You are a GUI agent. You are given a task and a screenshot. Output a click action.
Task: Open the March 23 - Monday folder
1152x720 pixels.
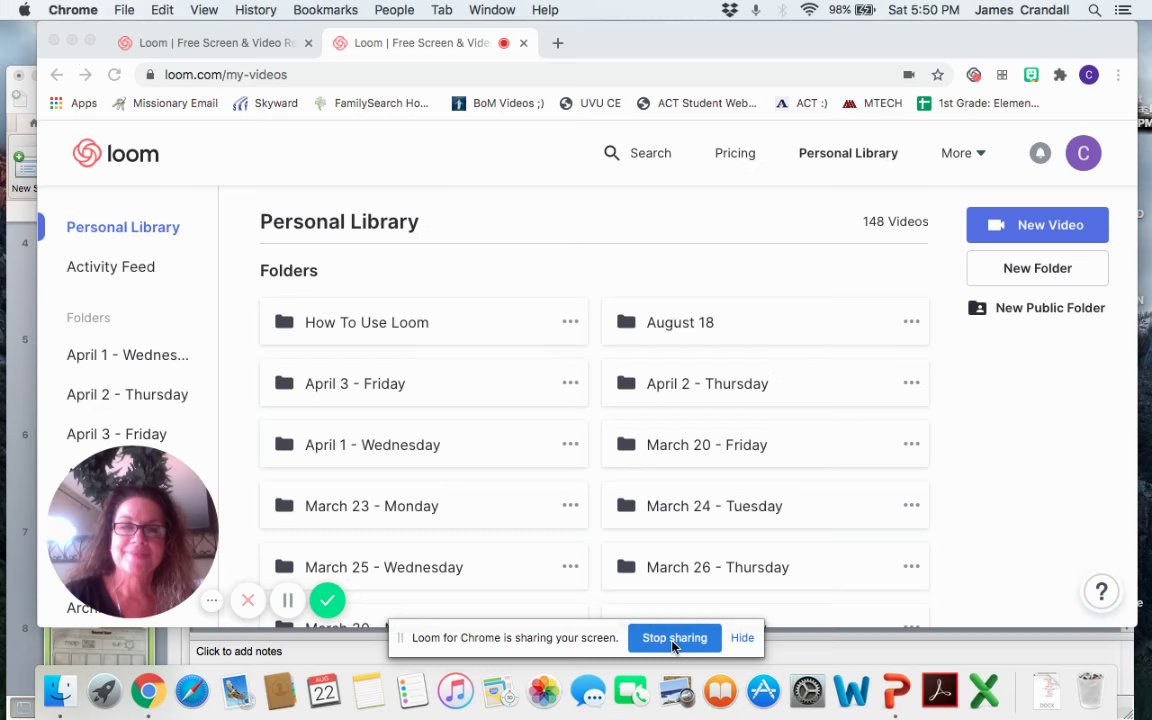click(x=424, y=505)
